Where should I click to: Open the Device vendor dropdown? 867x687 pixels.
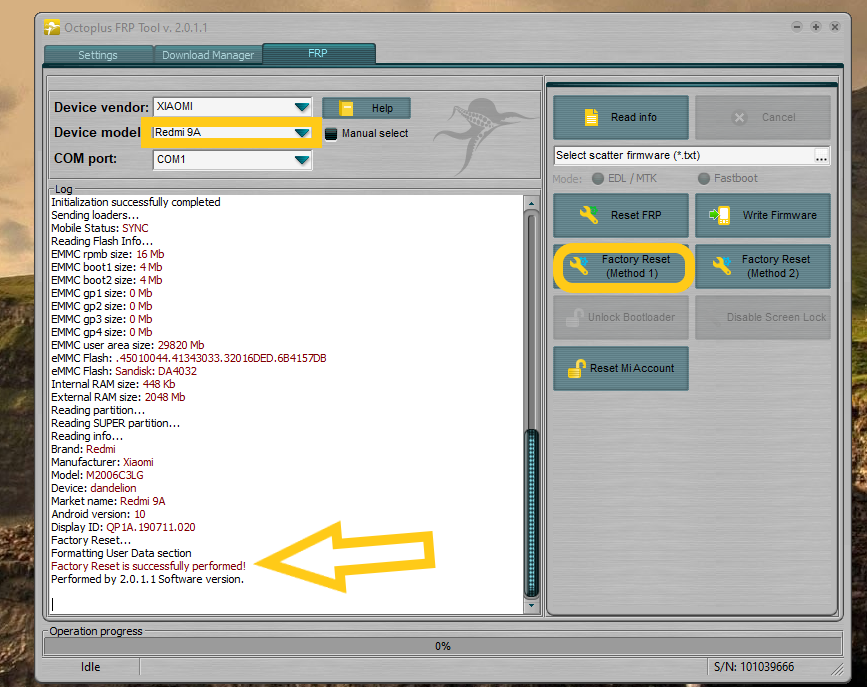[302, 107]
